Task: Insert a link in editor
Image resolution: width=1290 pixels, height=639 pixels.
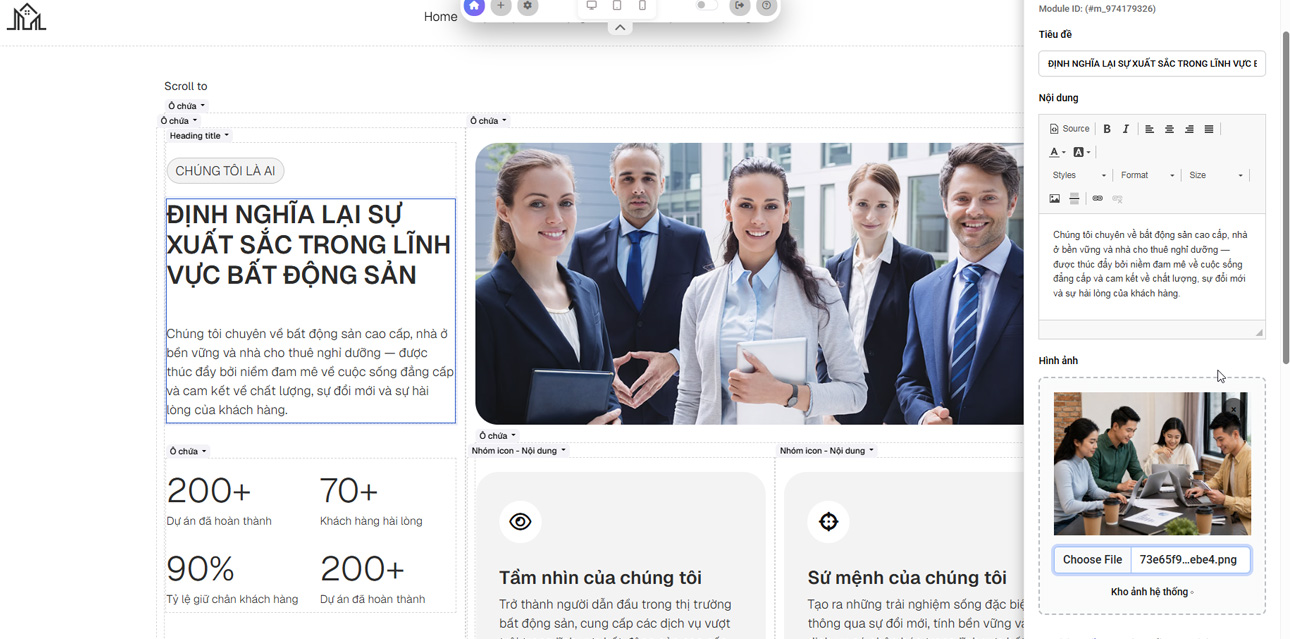Action: point(1098,199)
